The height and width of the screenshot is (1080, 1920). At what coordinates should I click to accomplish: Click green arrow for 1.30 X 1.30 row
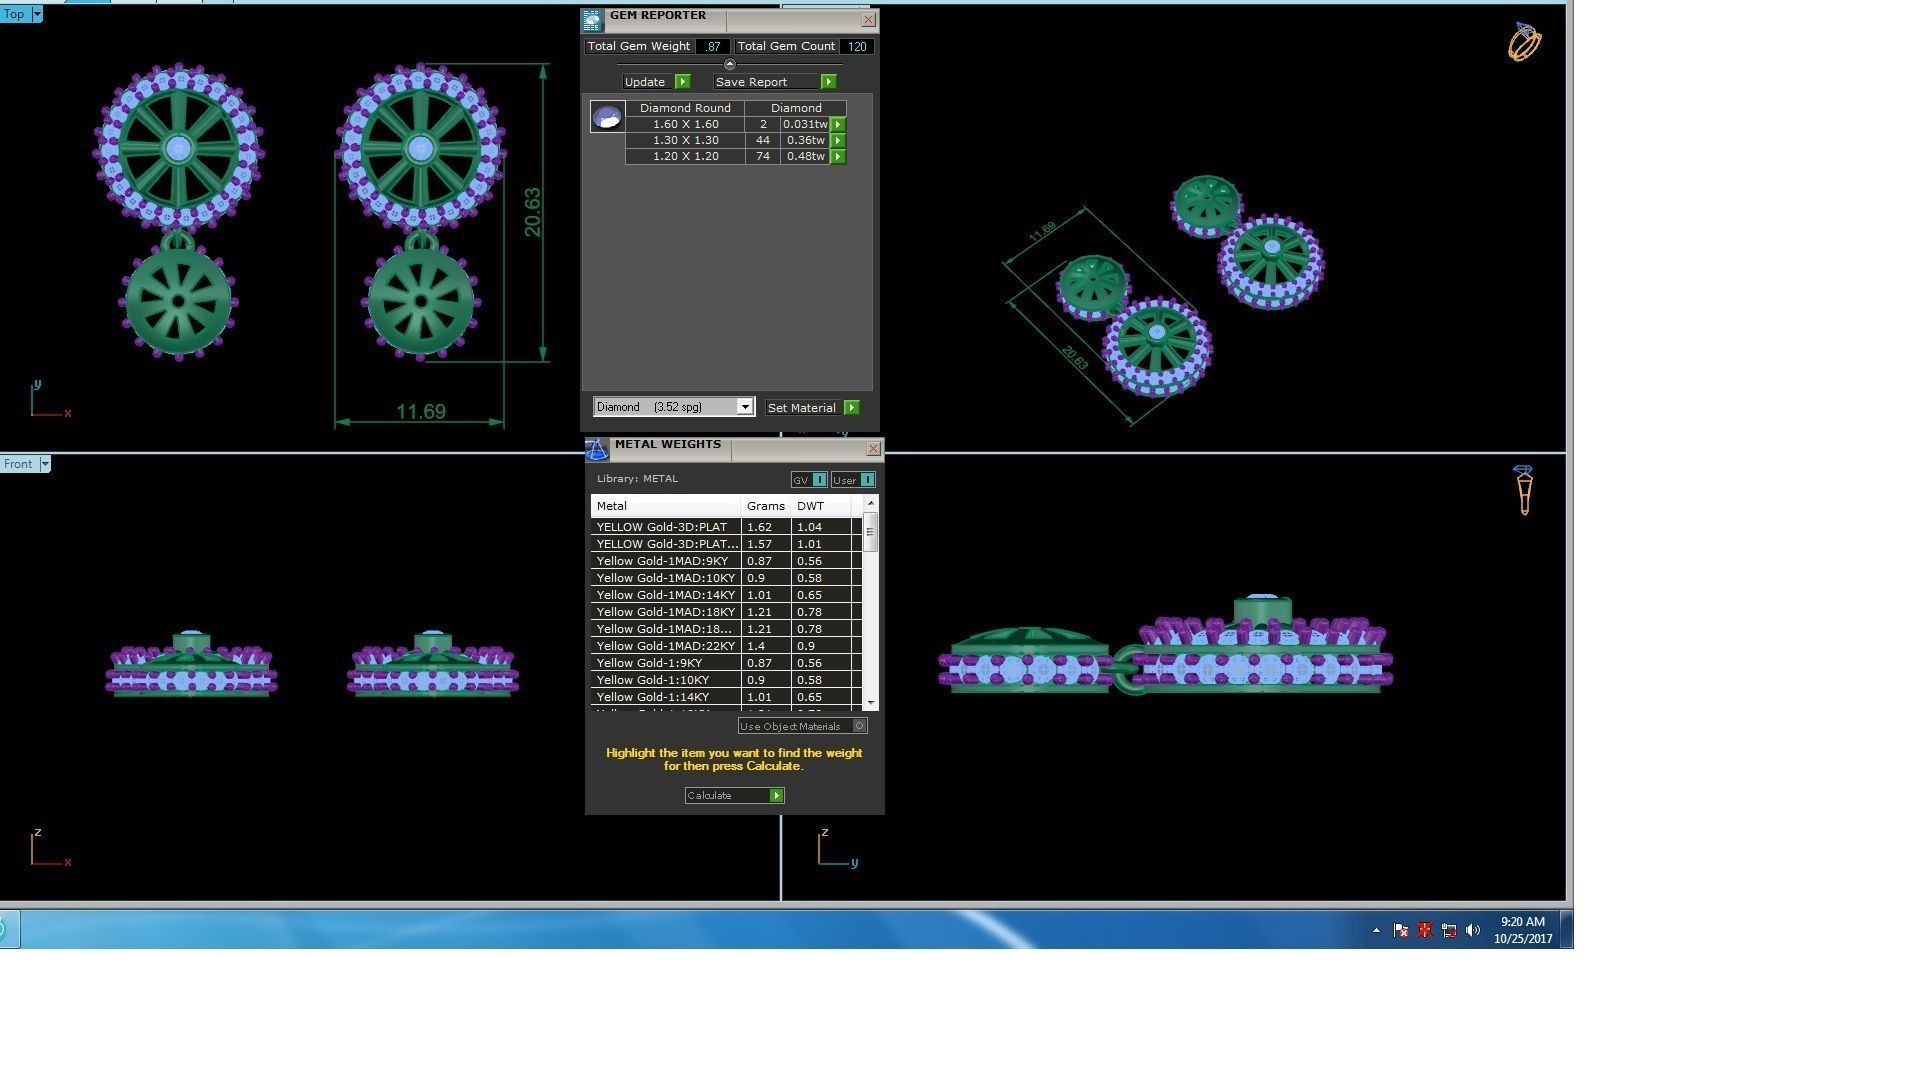click(838, 141)
